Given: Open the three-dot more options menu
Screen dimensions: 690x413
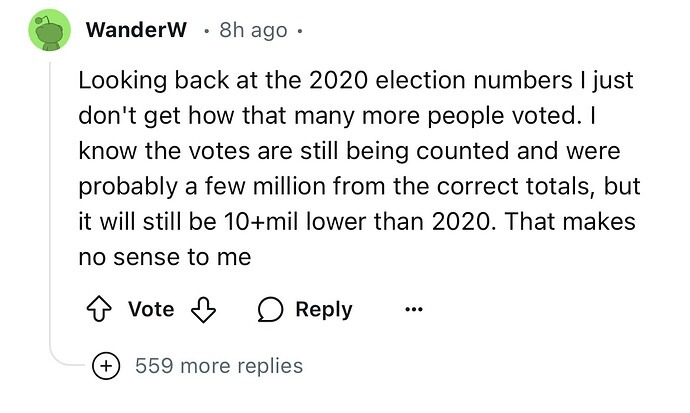Looking at the screenshot, I should [413, 310].
